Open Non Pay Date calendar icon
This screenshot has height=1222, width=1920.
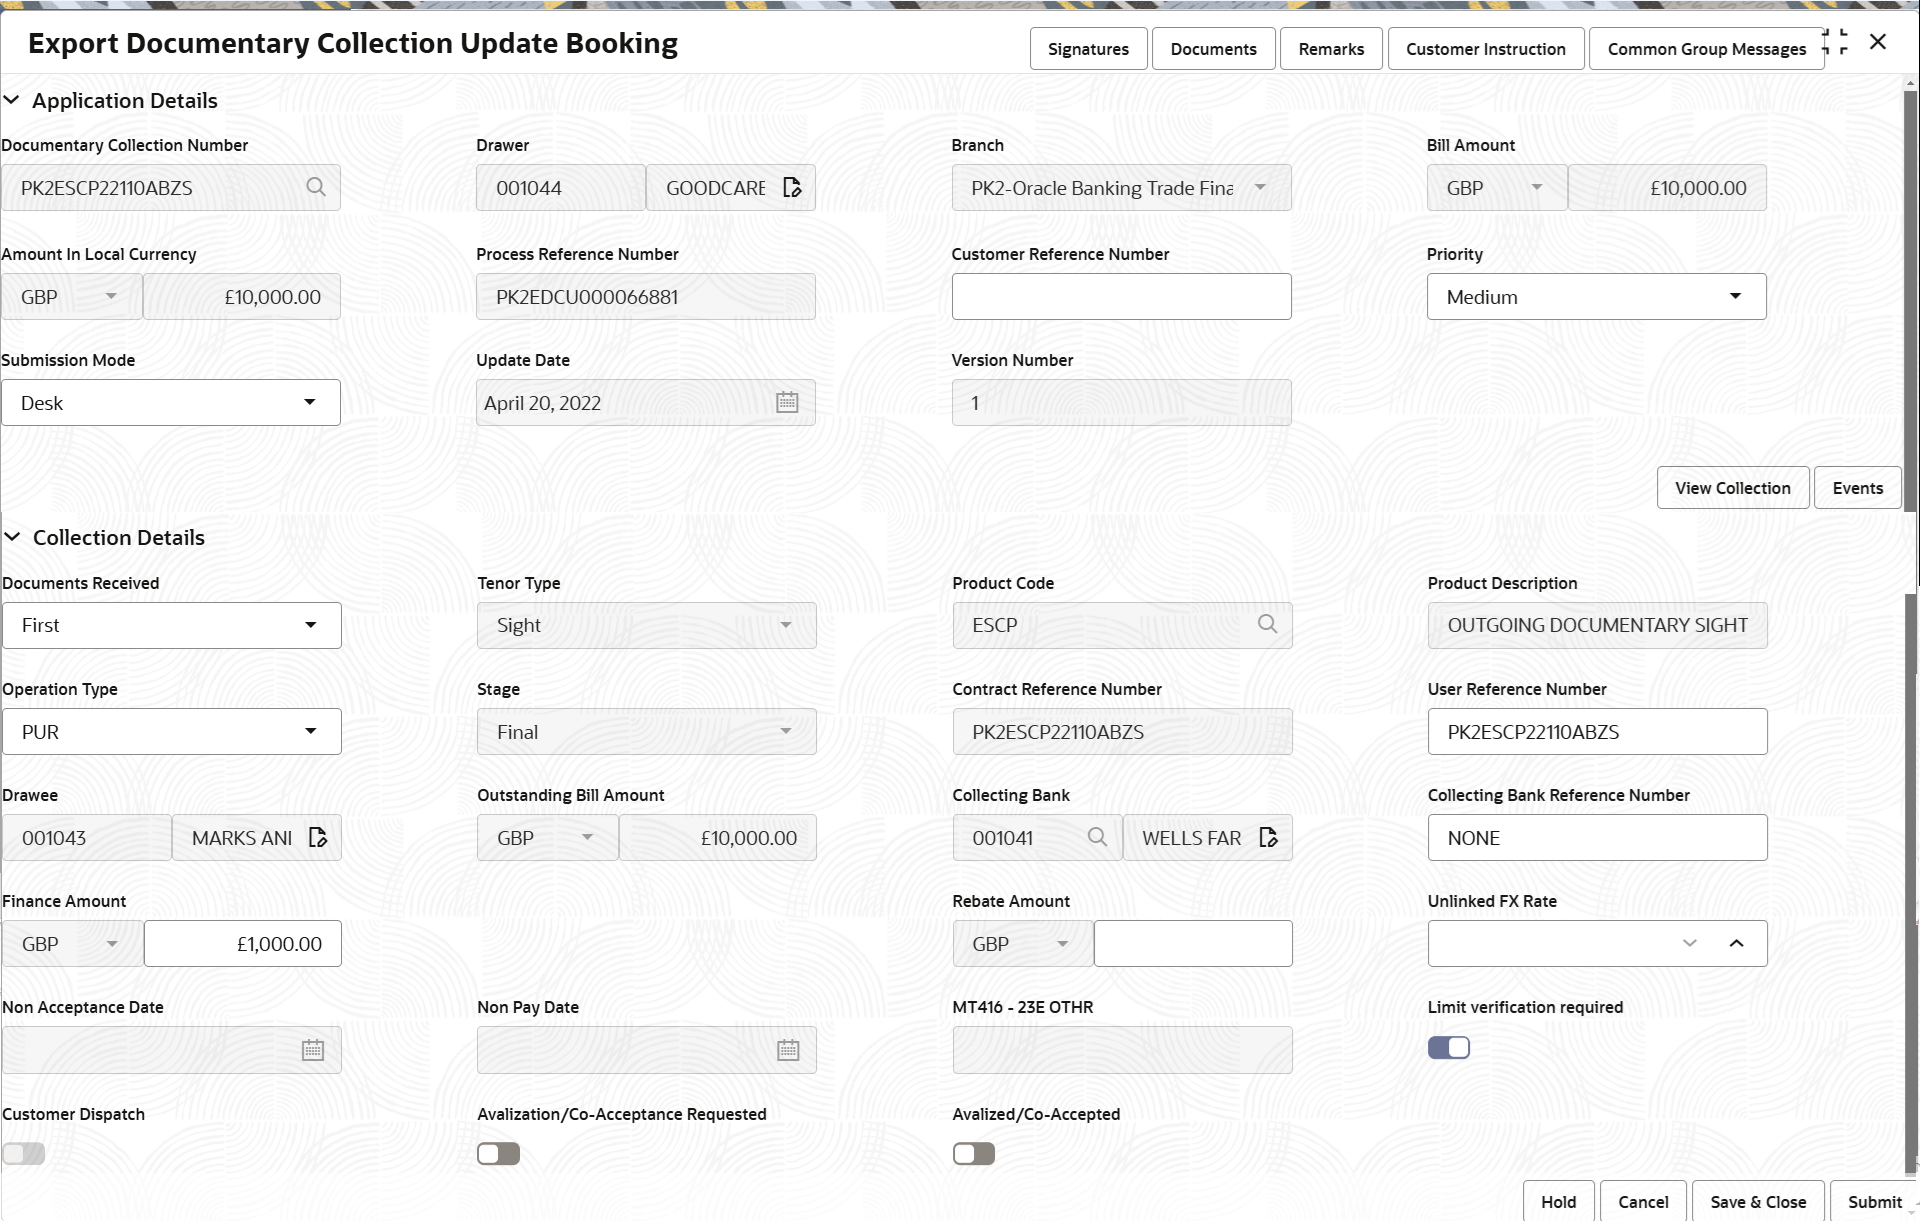[x=788, y=1050]
